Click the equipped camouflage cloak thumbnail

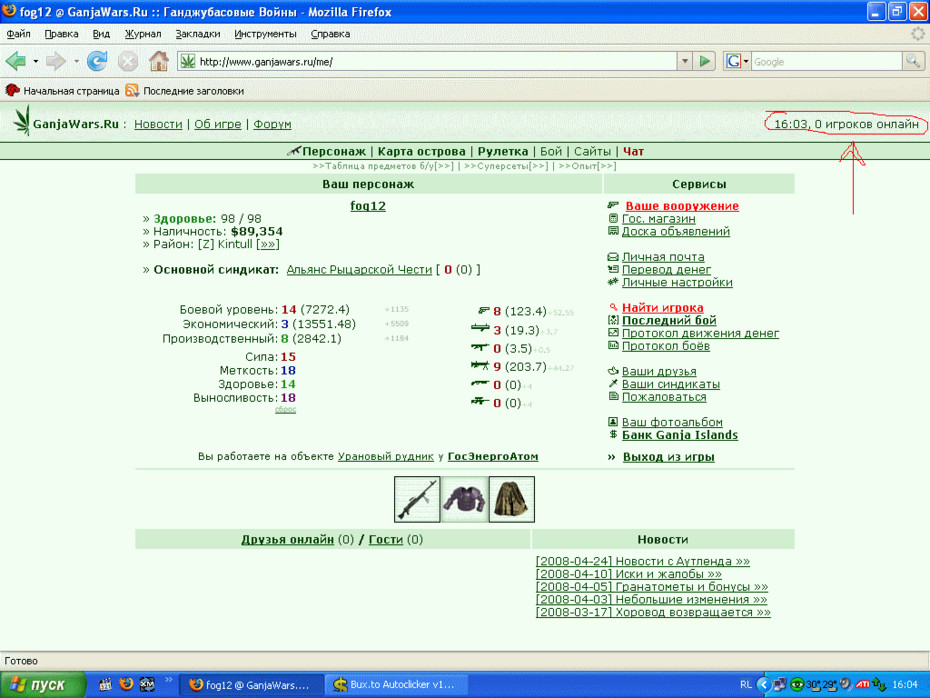click(512, 499)
